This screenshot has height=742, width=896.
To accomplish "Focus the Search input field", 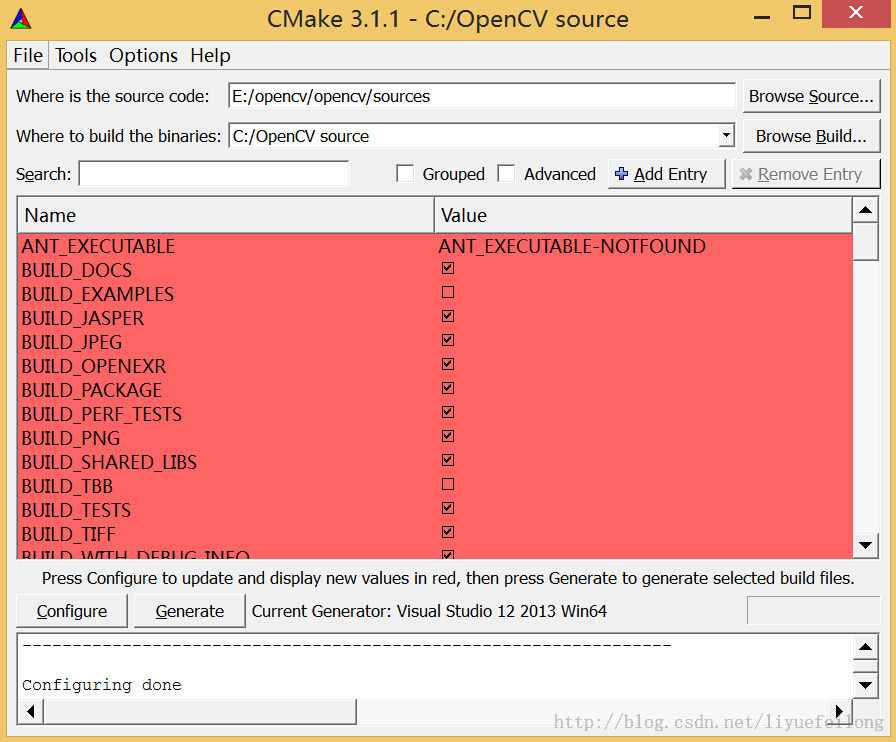I will pos(214,174).
